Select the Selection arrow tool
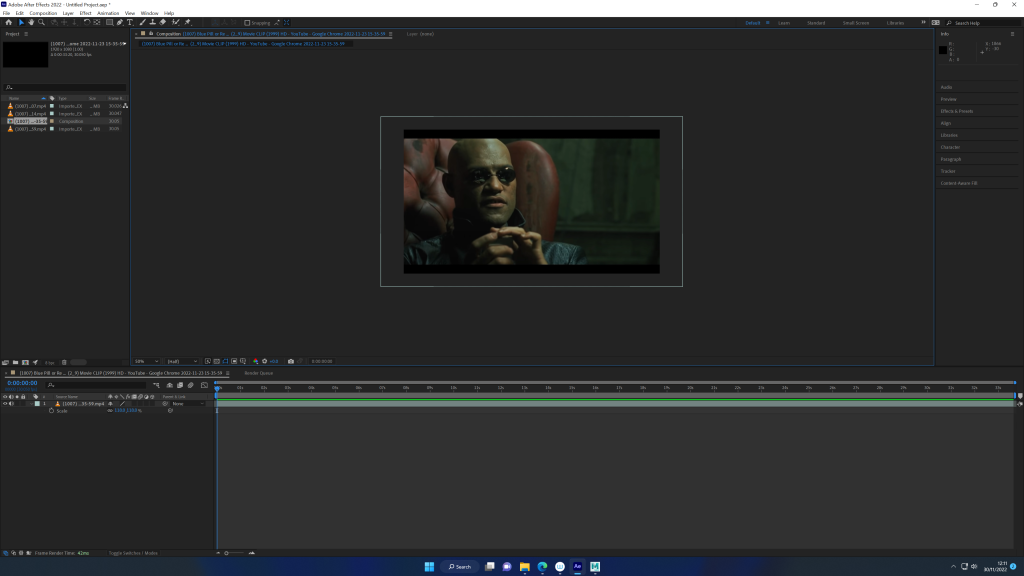The height and width of the screenshot is (576, 1024). (x=21, y=22)
